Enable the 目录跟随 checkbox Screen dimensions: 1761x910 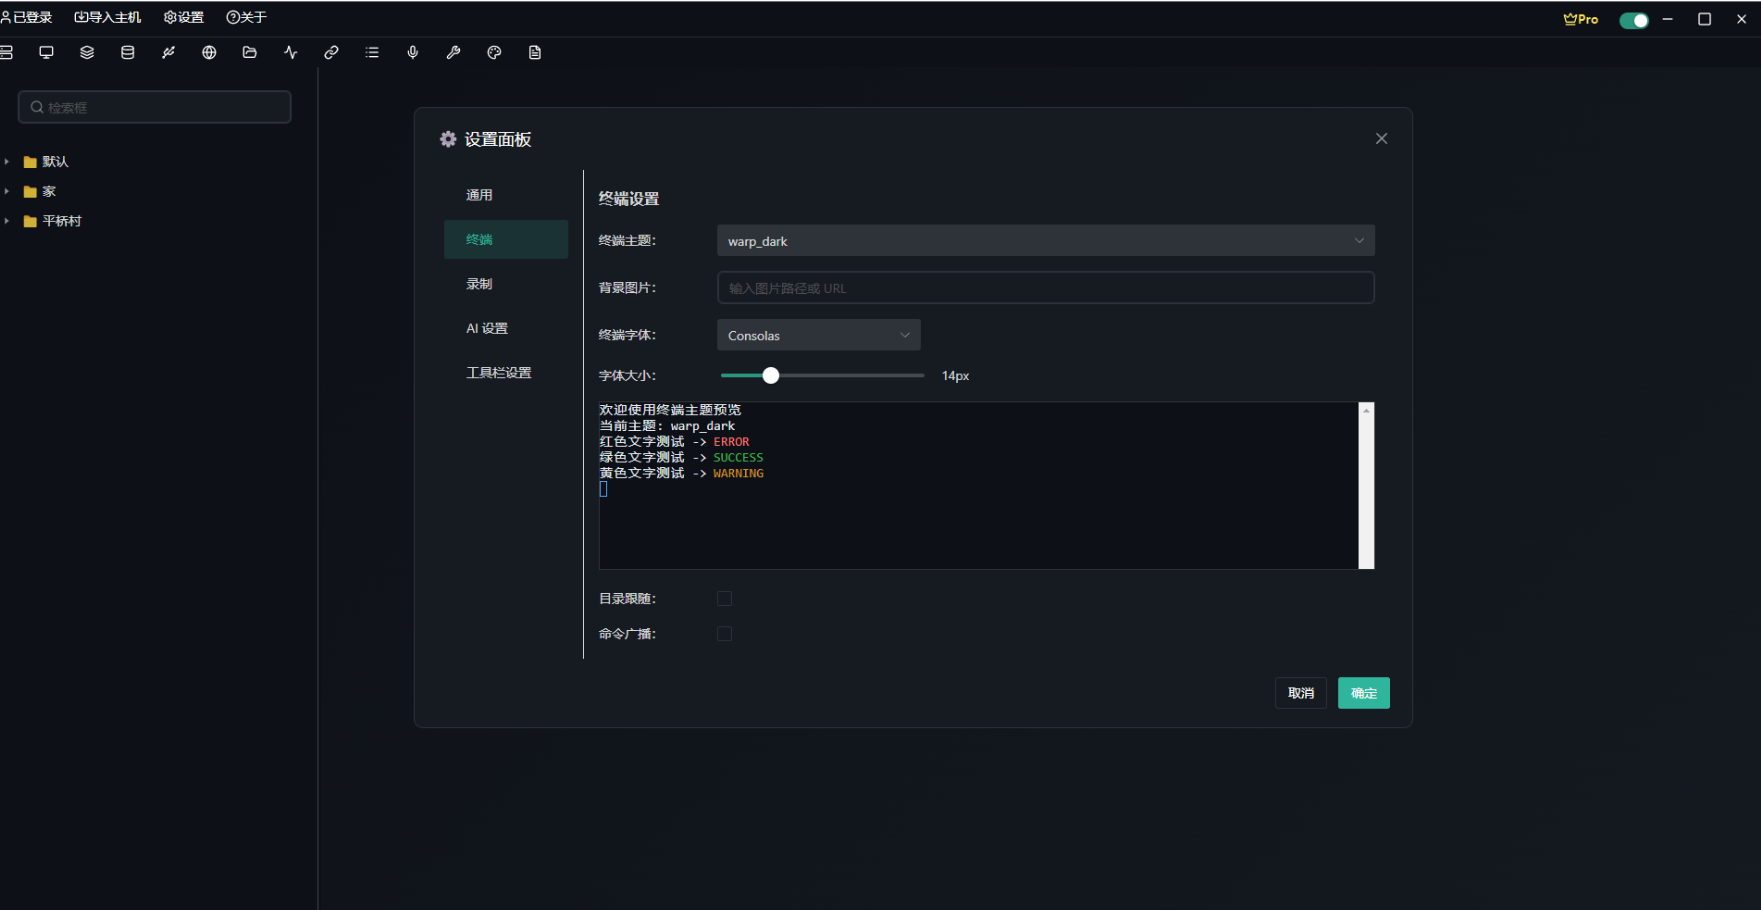click(725, 599)
